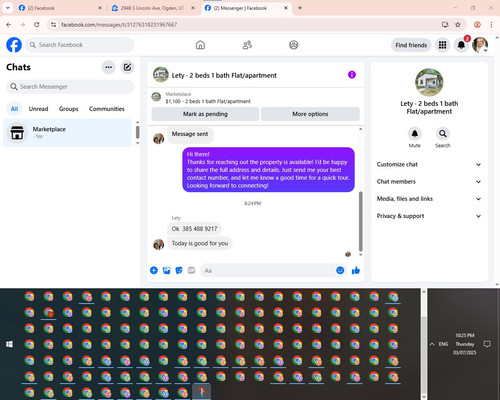This screenshot has height=400, width=500.
Task: Open Chrome tab search dropdown
Action: click(7, 8)
